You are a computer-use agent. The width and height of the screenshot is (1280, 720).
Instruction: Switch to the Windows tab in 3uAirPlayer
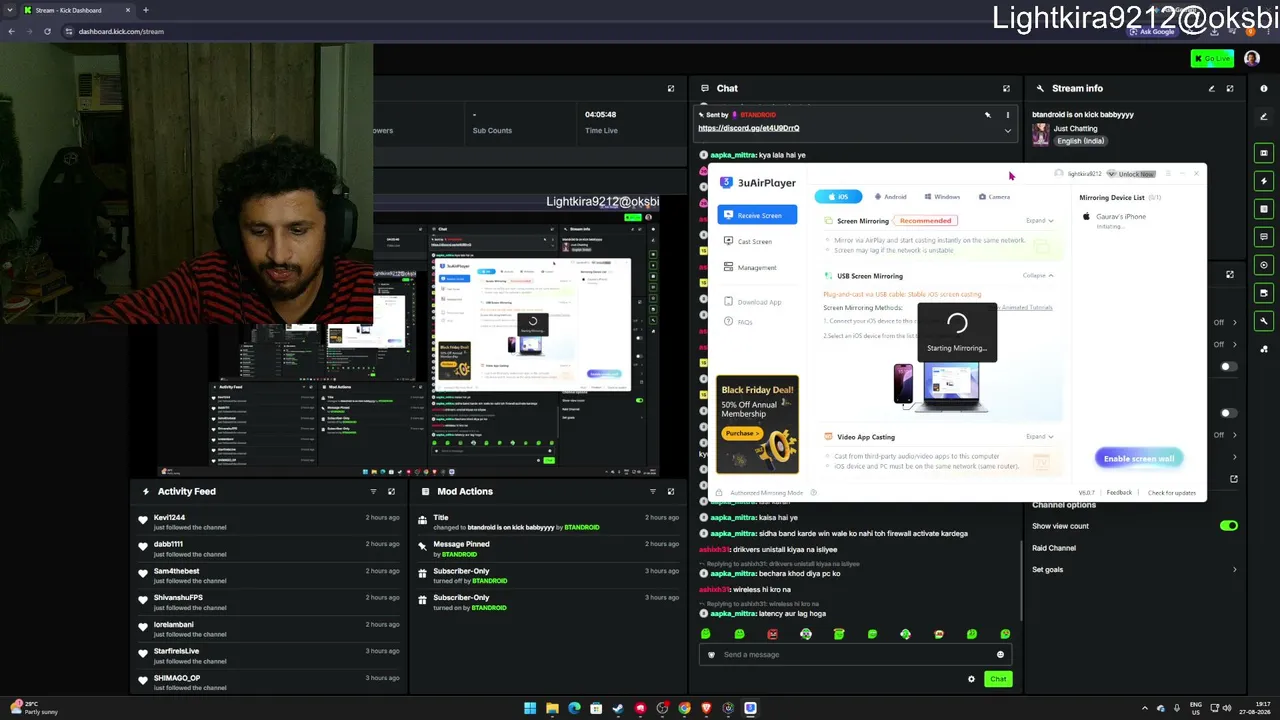(x=942, y=197)
